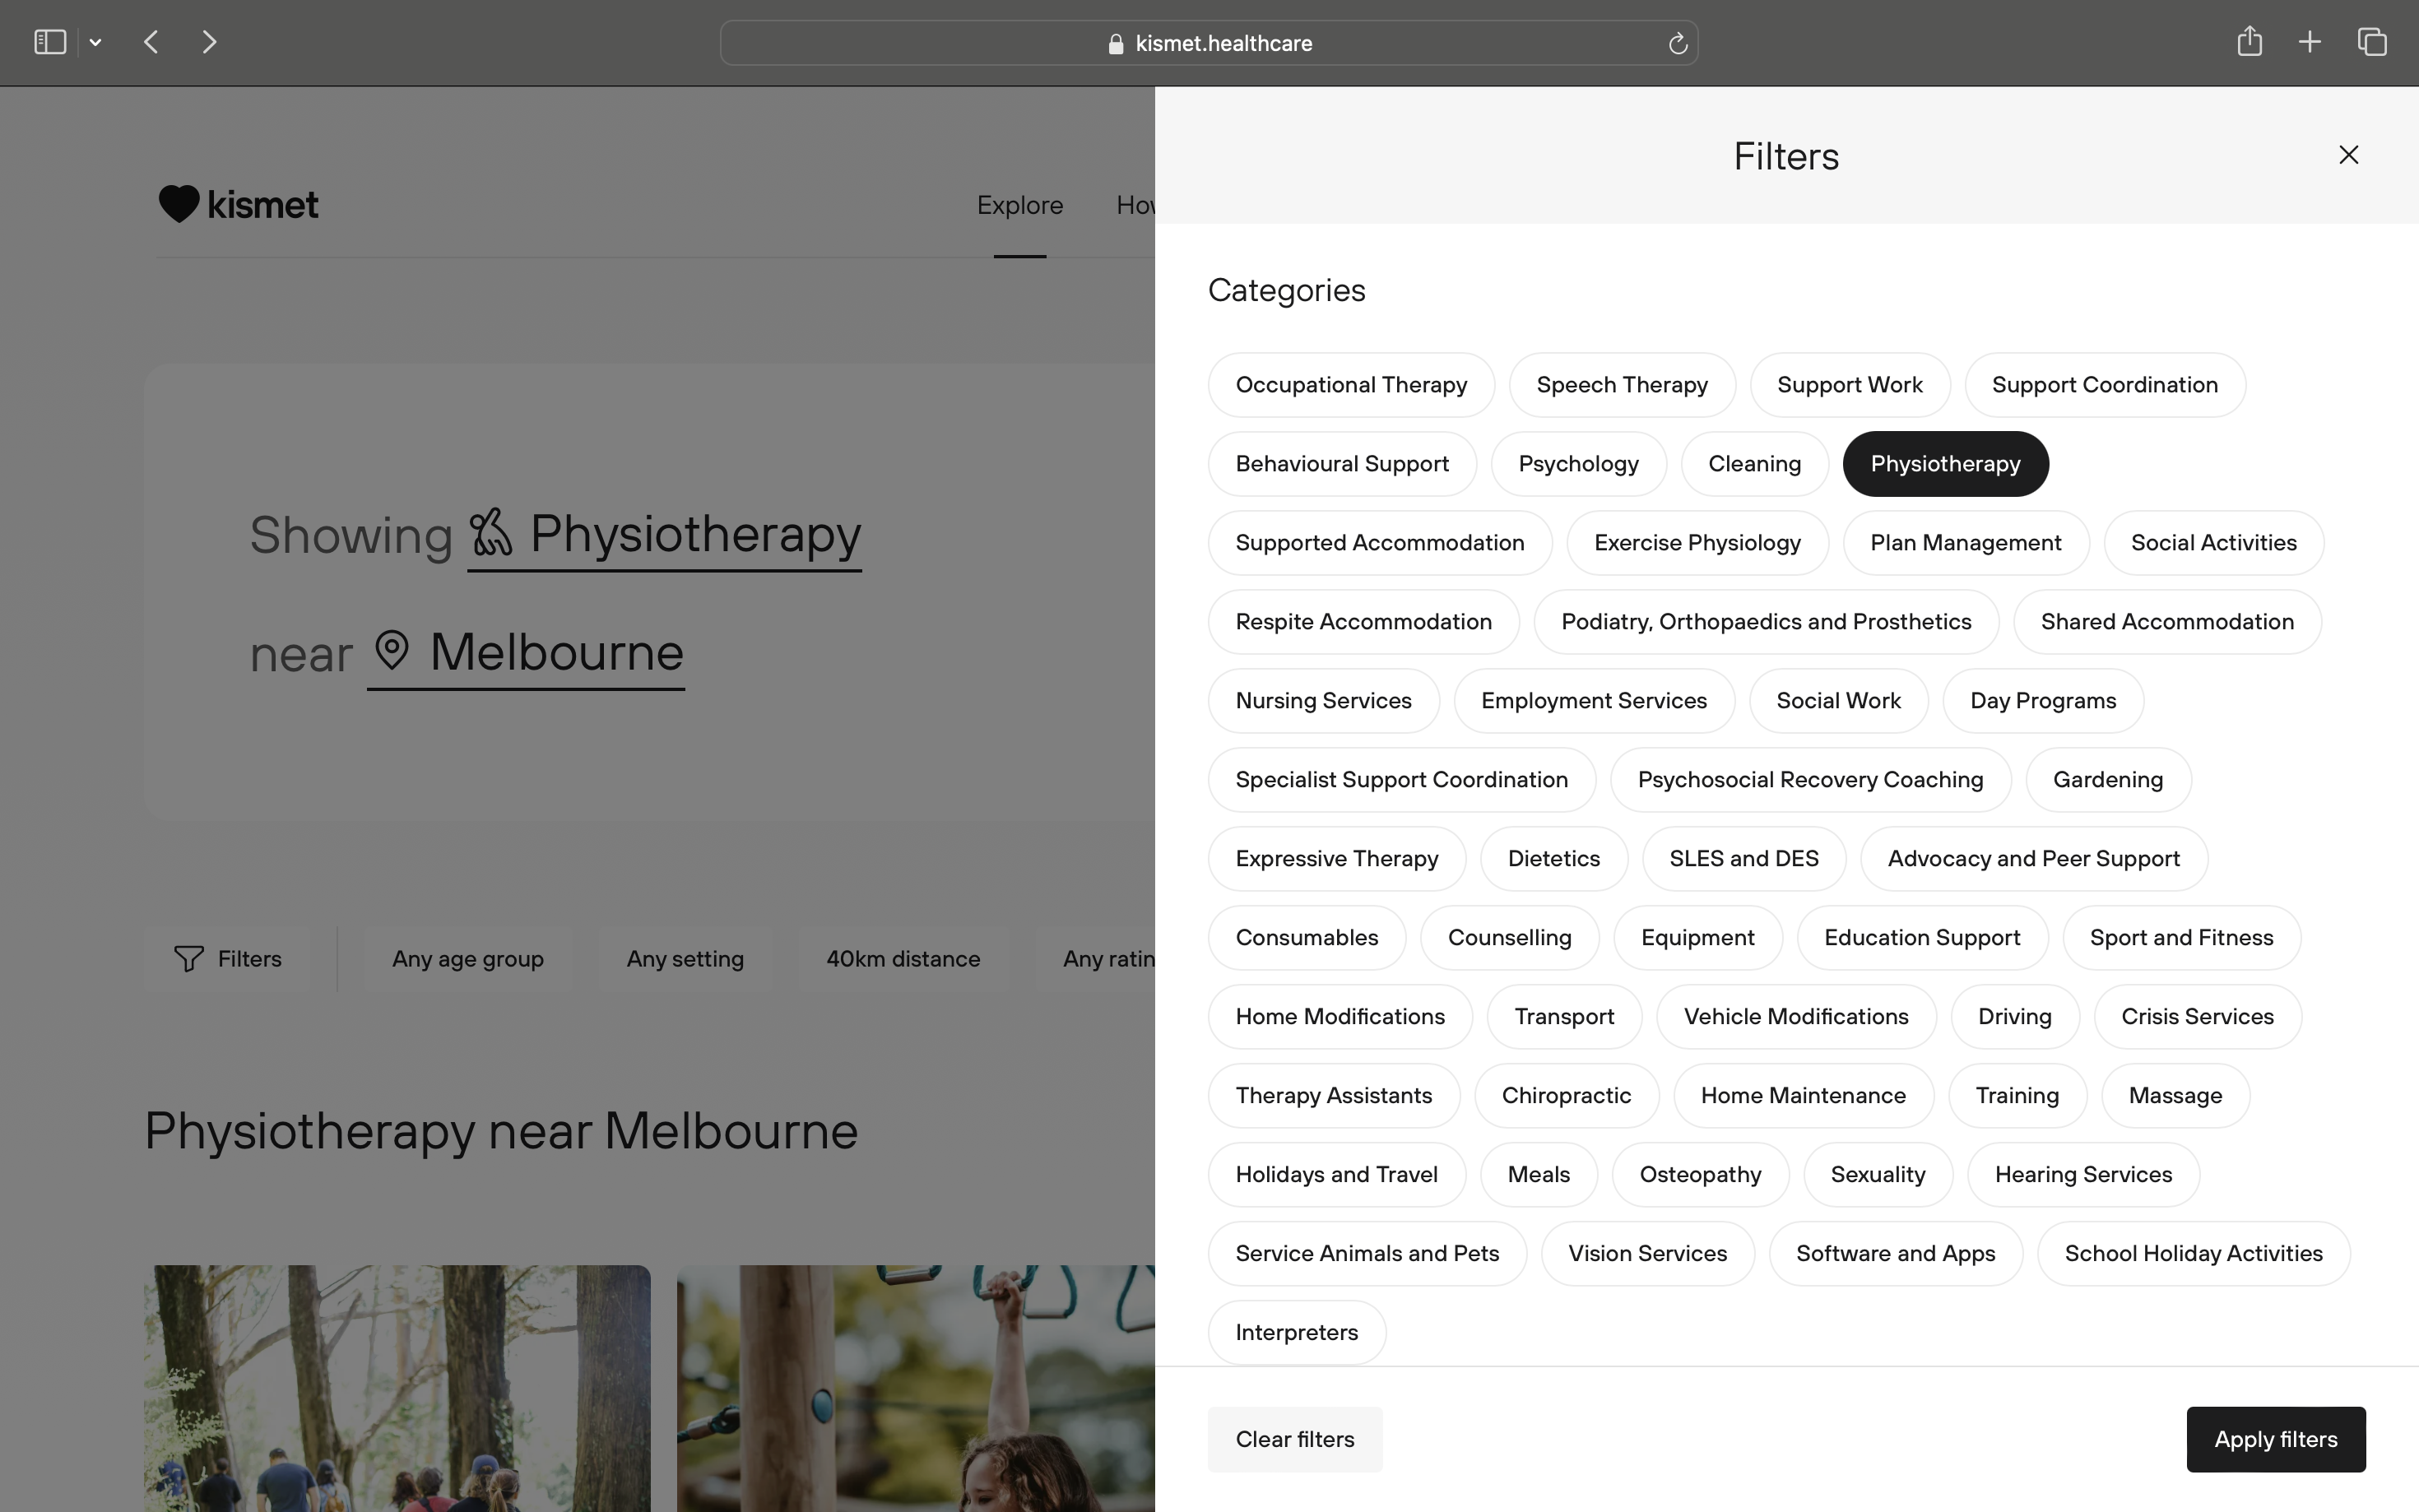Select the Exercise Physiology chip

coord(1698,543)
